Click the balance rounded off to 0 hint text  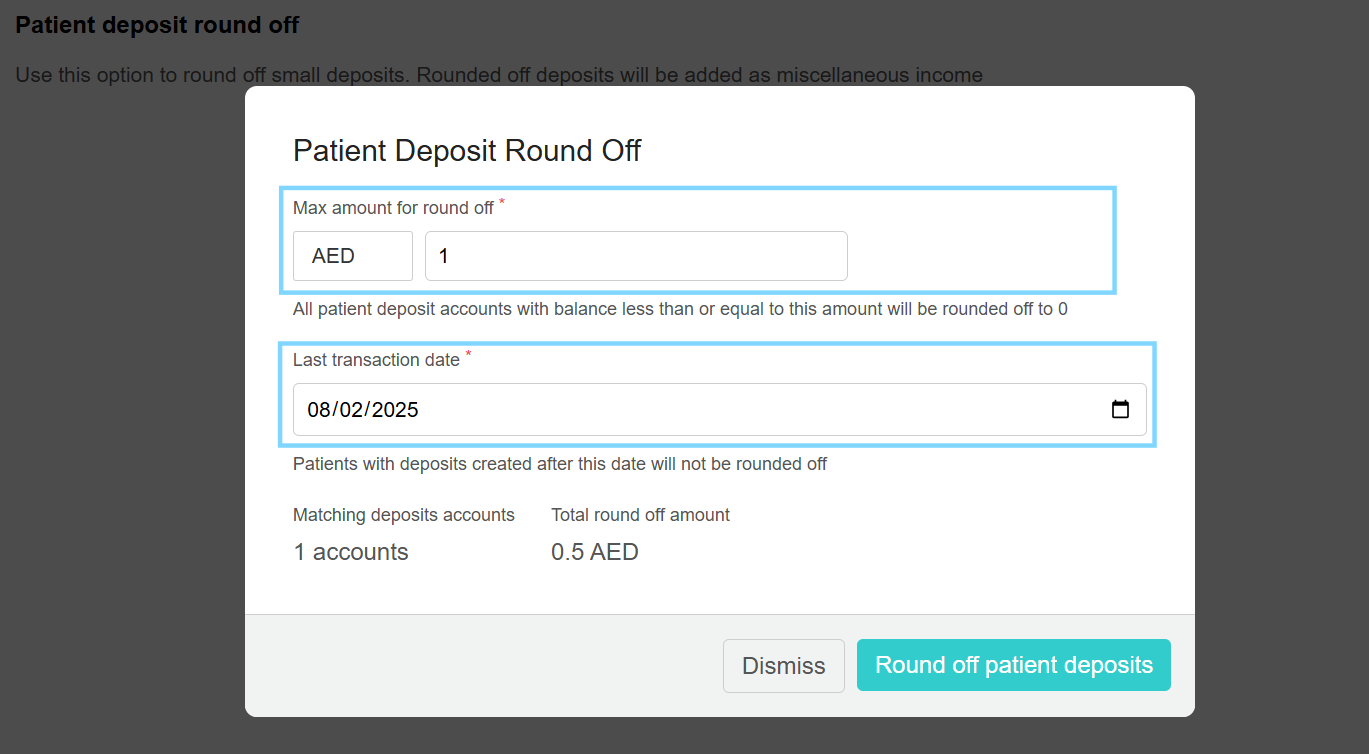680,309
